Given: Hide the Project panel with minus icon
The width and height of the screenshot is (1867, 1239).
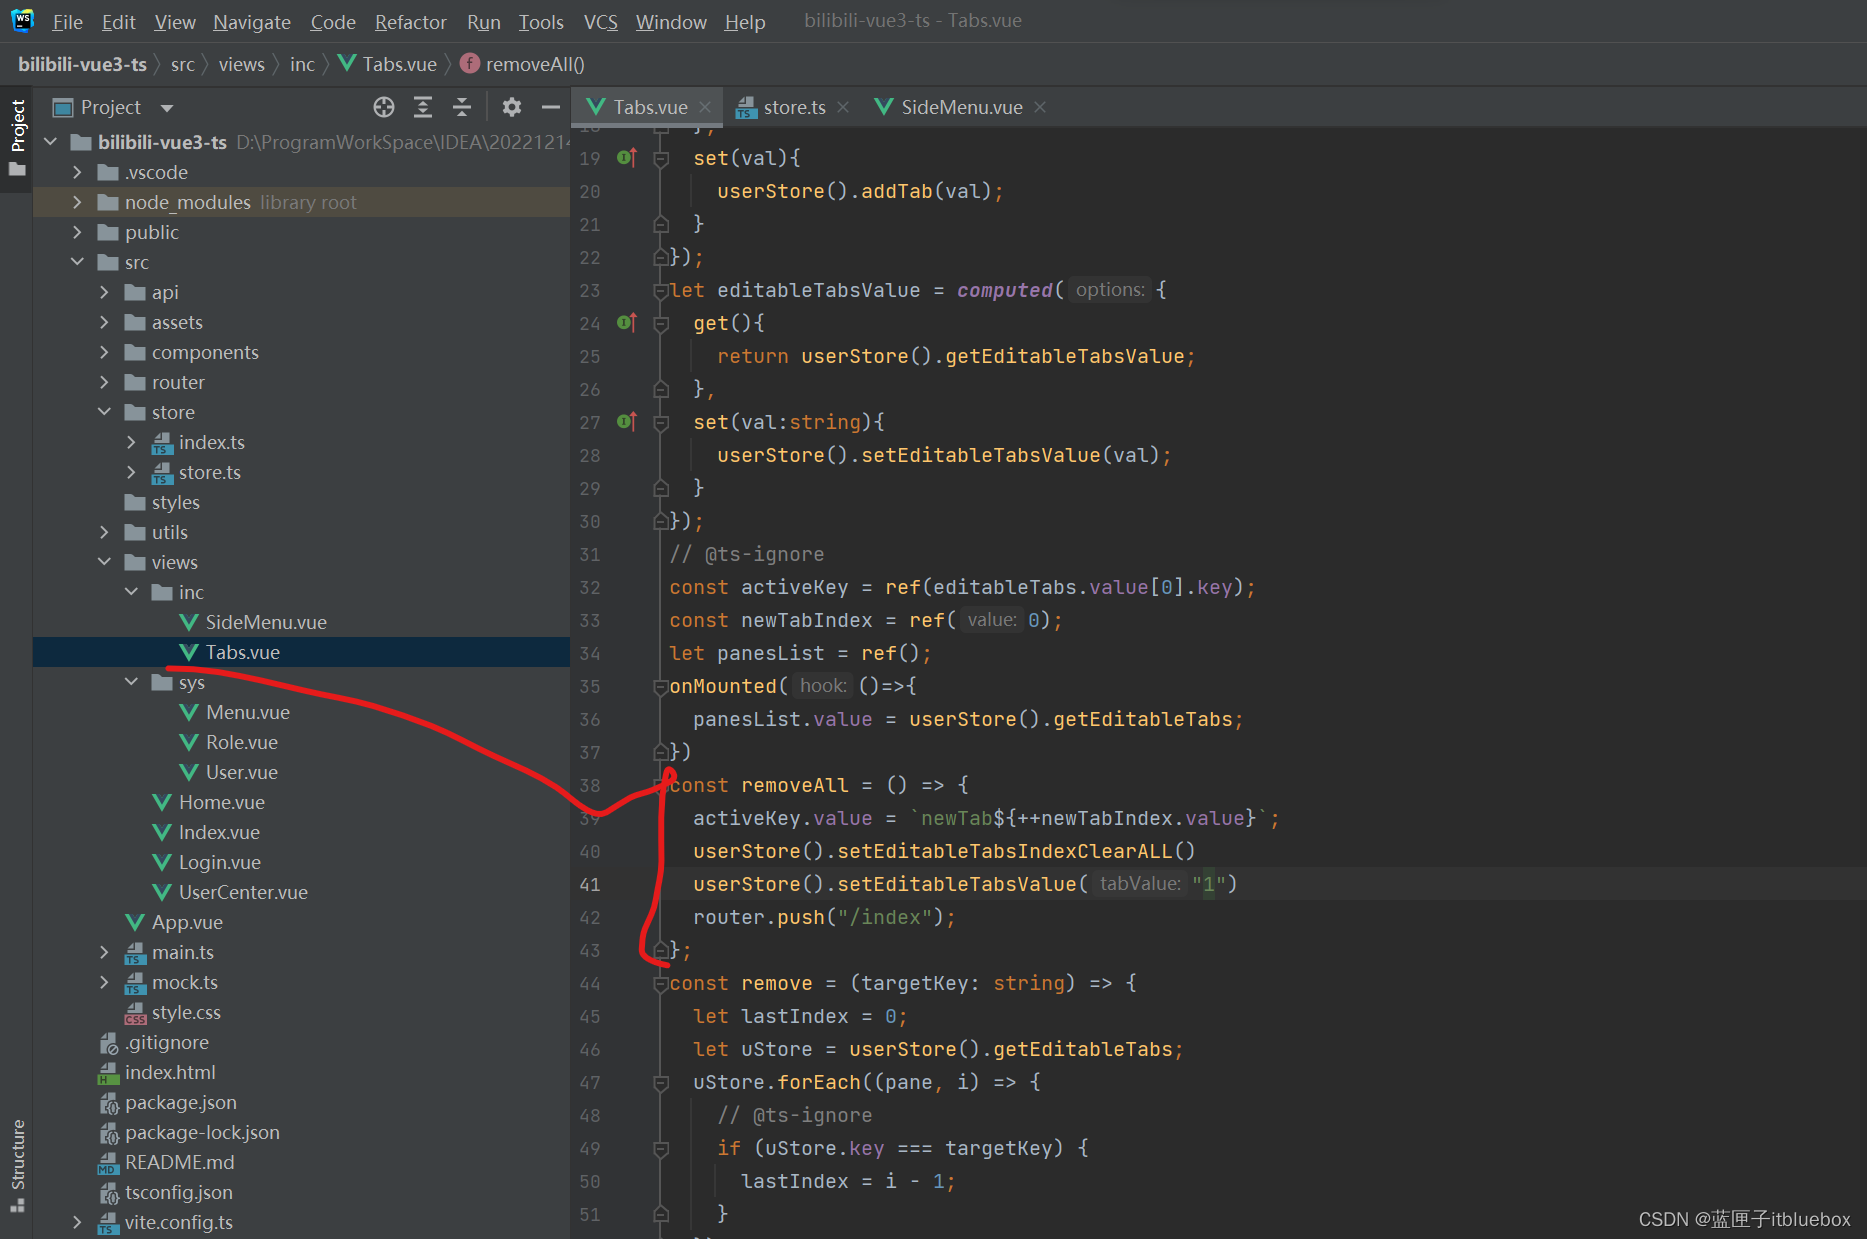Looking at the screenshot, I should click(x=550, y=107).
